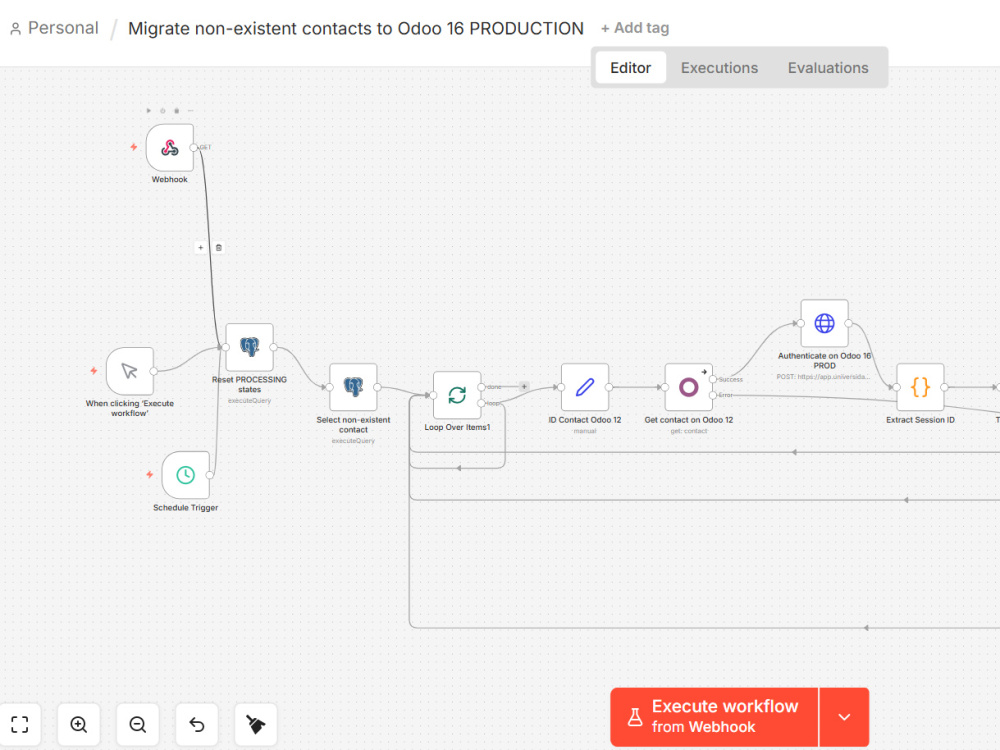
Task: Tidy up workflow with broom icon
Action: [x=256, y=724]
